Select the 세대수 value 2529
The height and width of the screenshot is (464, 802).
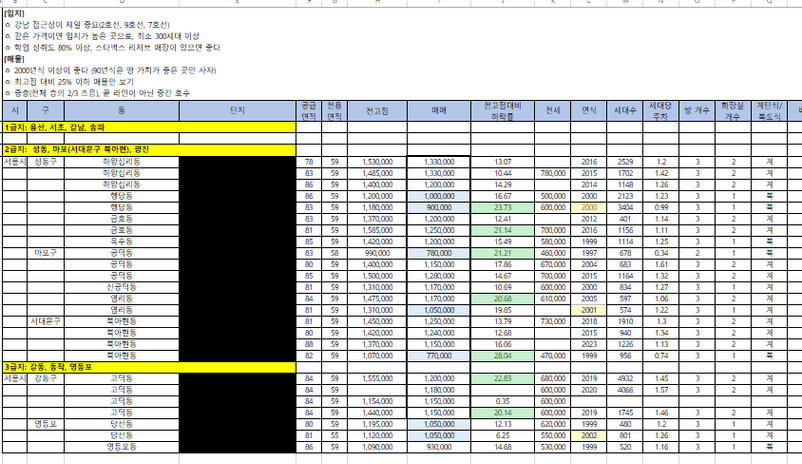click(x=625, y=162)
